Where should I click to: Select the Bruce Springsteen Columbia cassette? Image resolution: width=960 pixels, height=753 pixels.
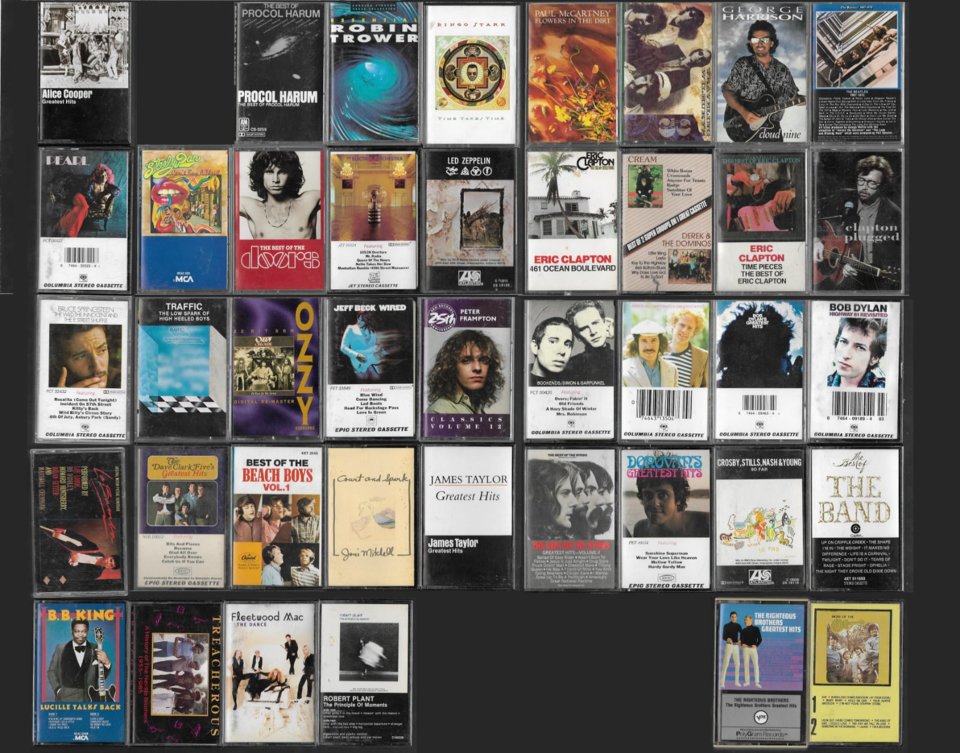pos(83,368)
